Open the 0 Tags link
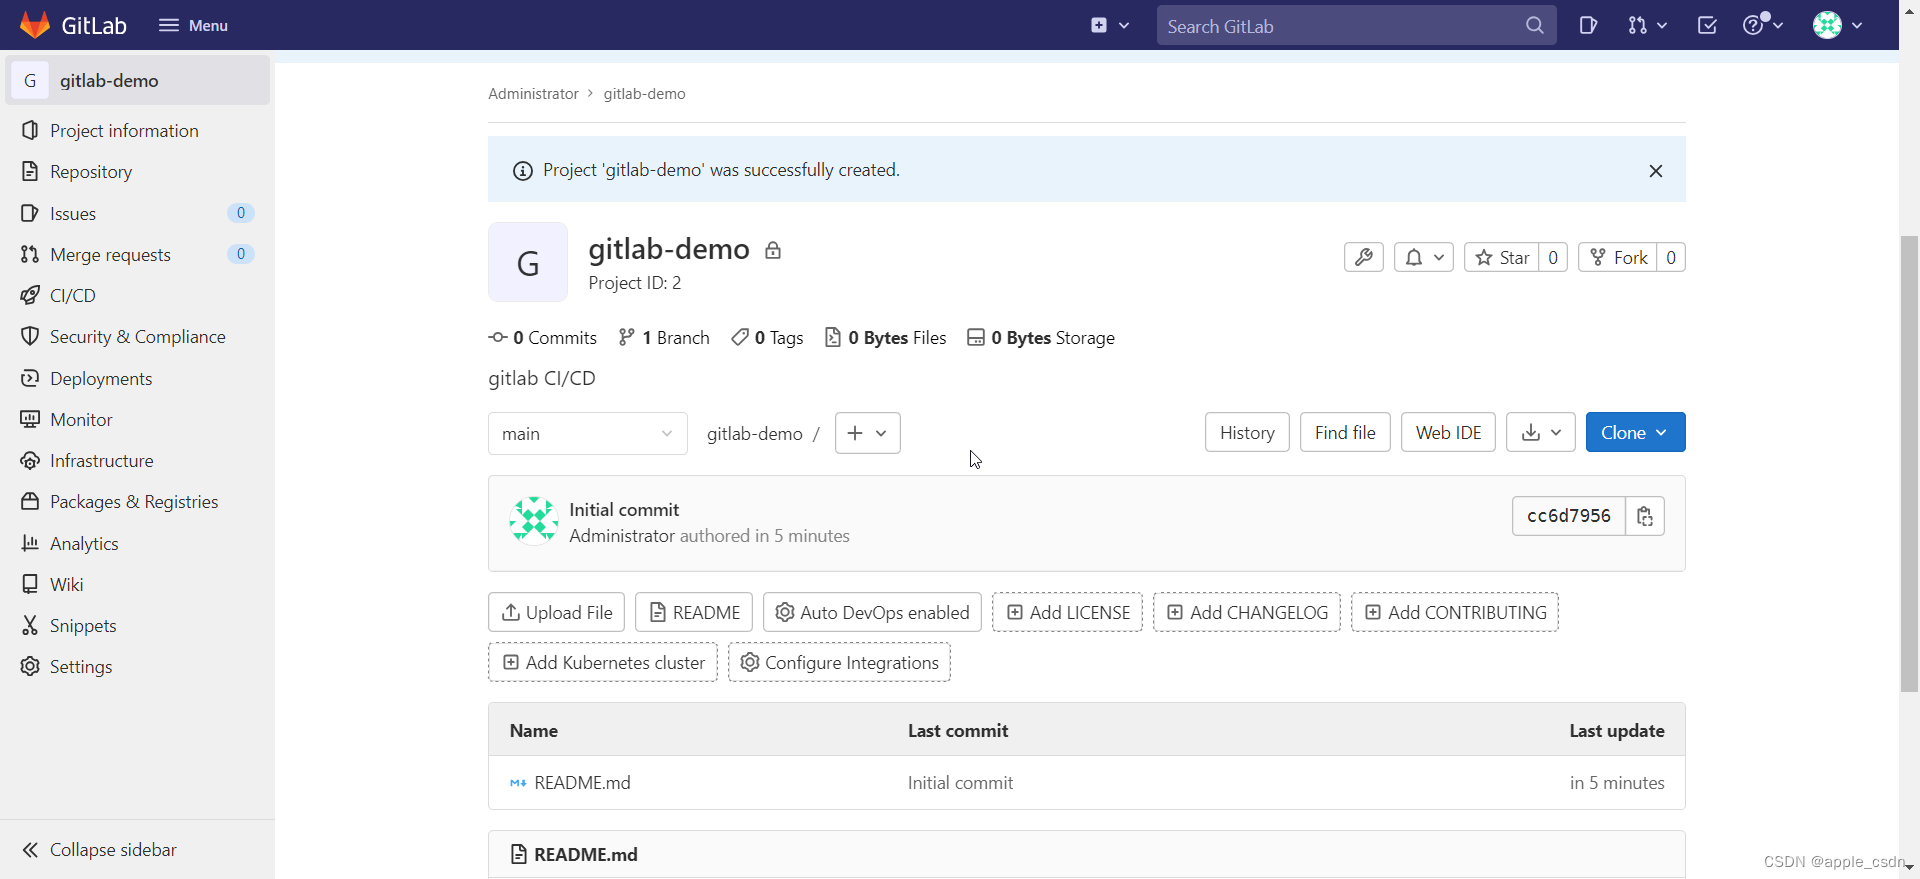Image resolution: width=1920 pixels, height=879 pixels. click(x=767, y=338)
